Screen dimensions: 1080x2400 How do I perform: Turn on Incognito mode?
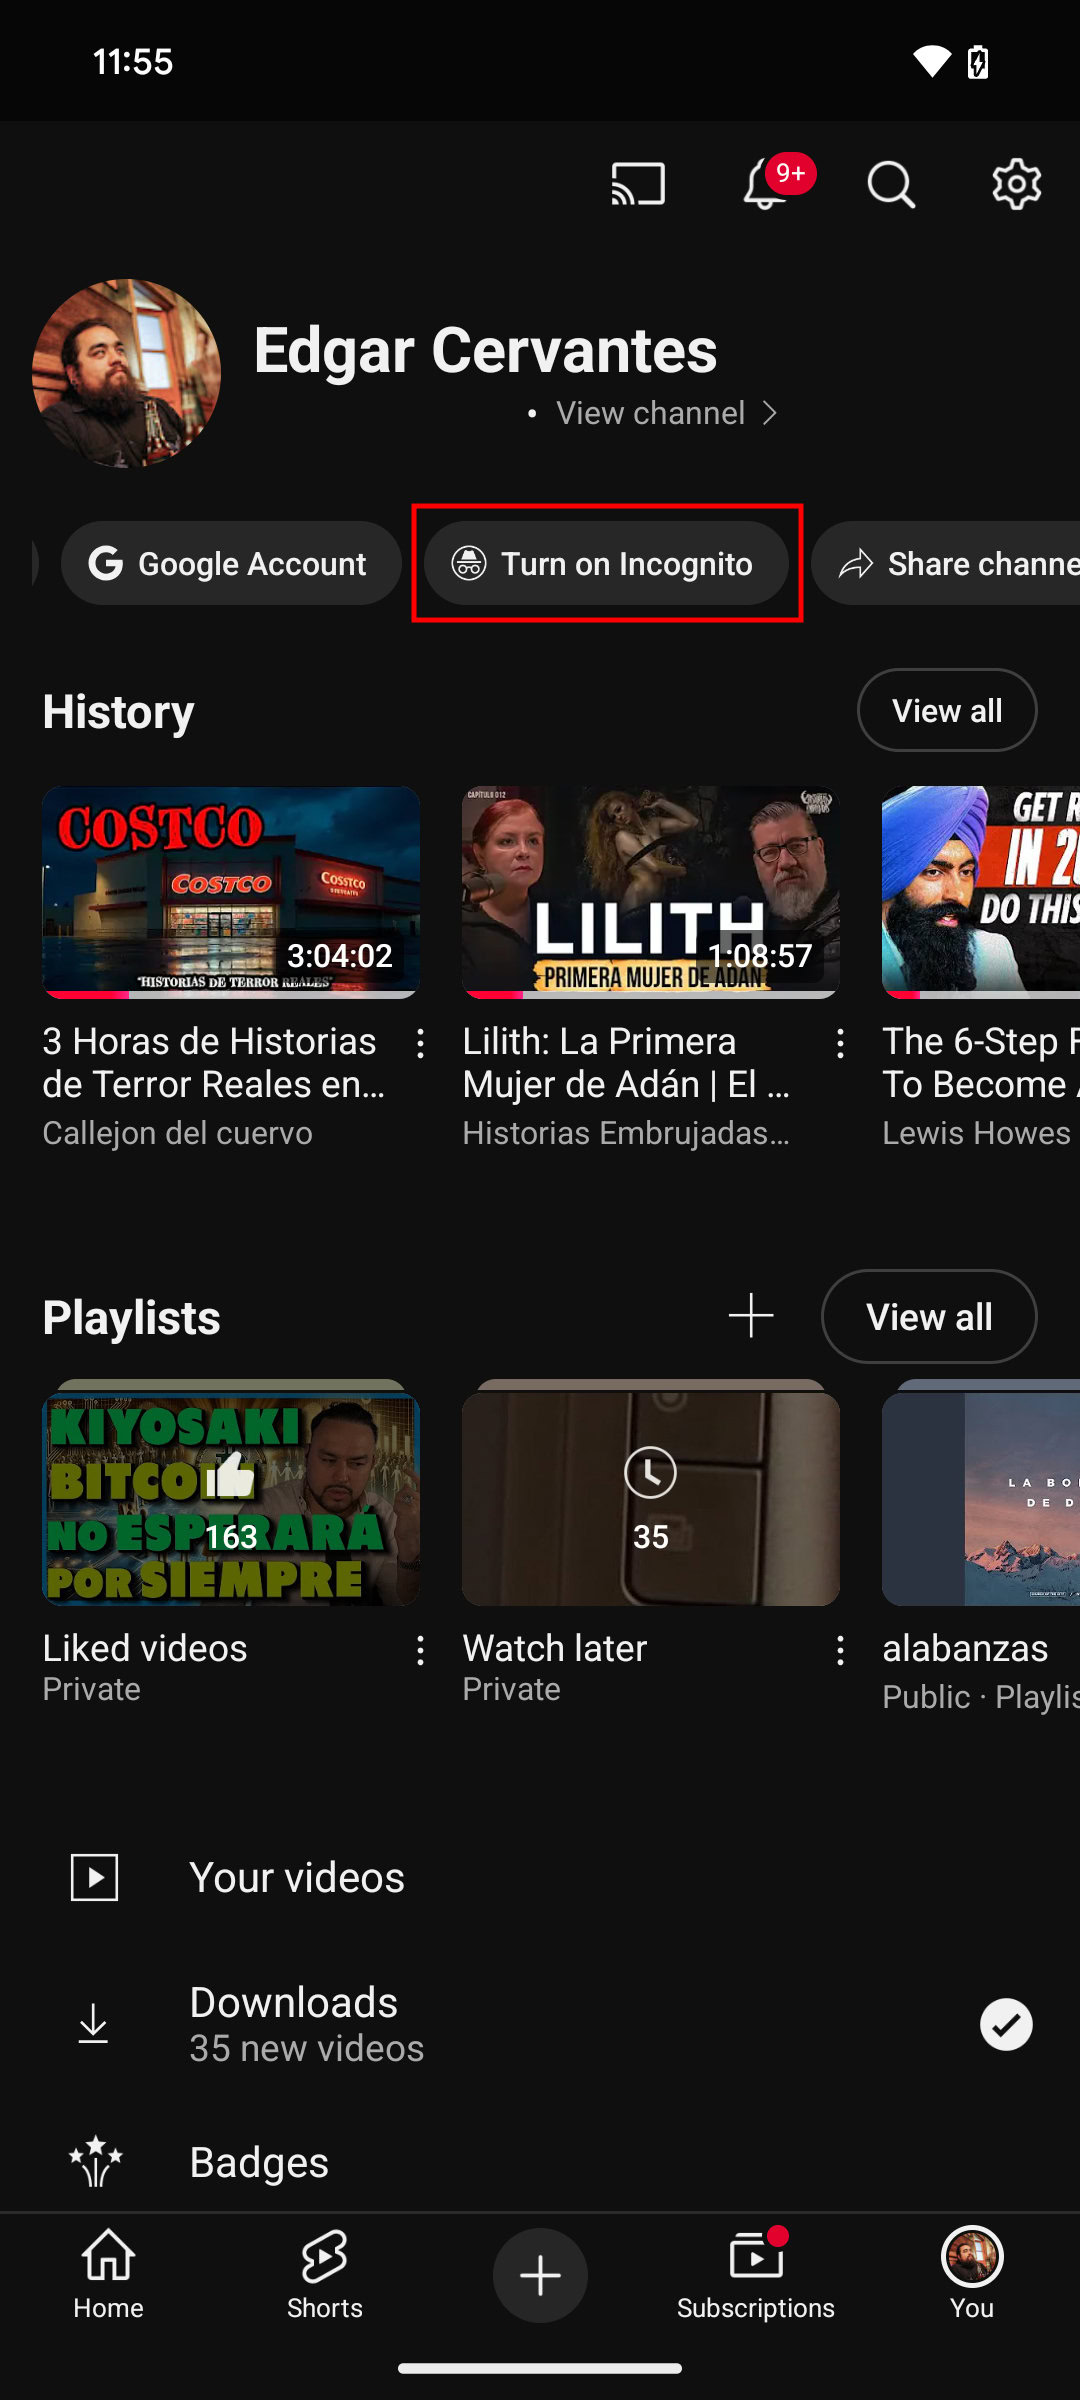606,563
